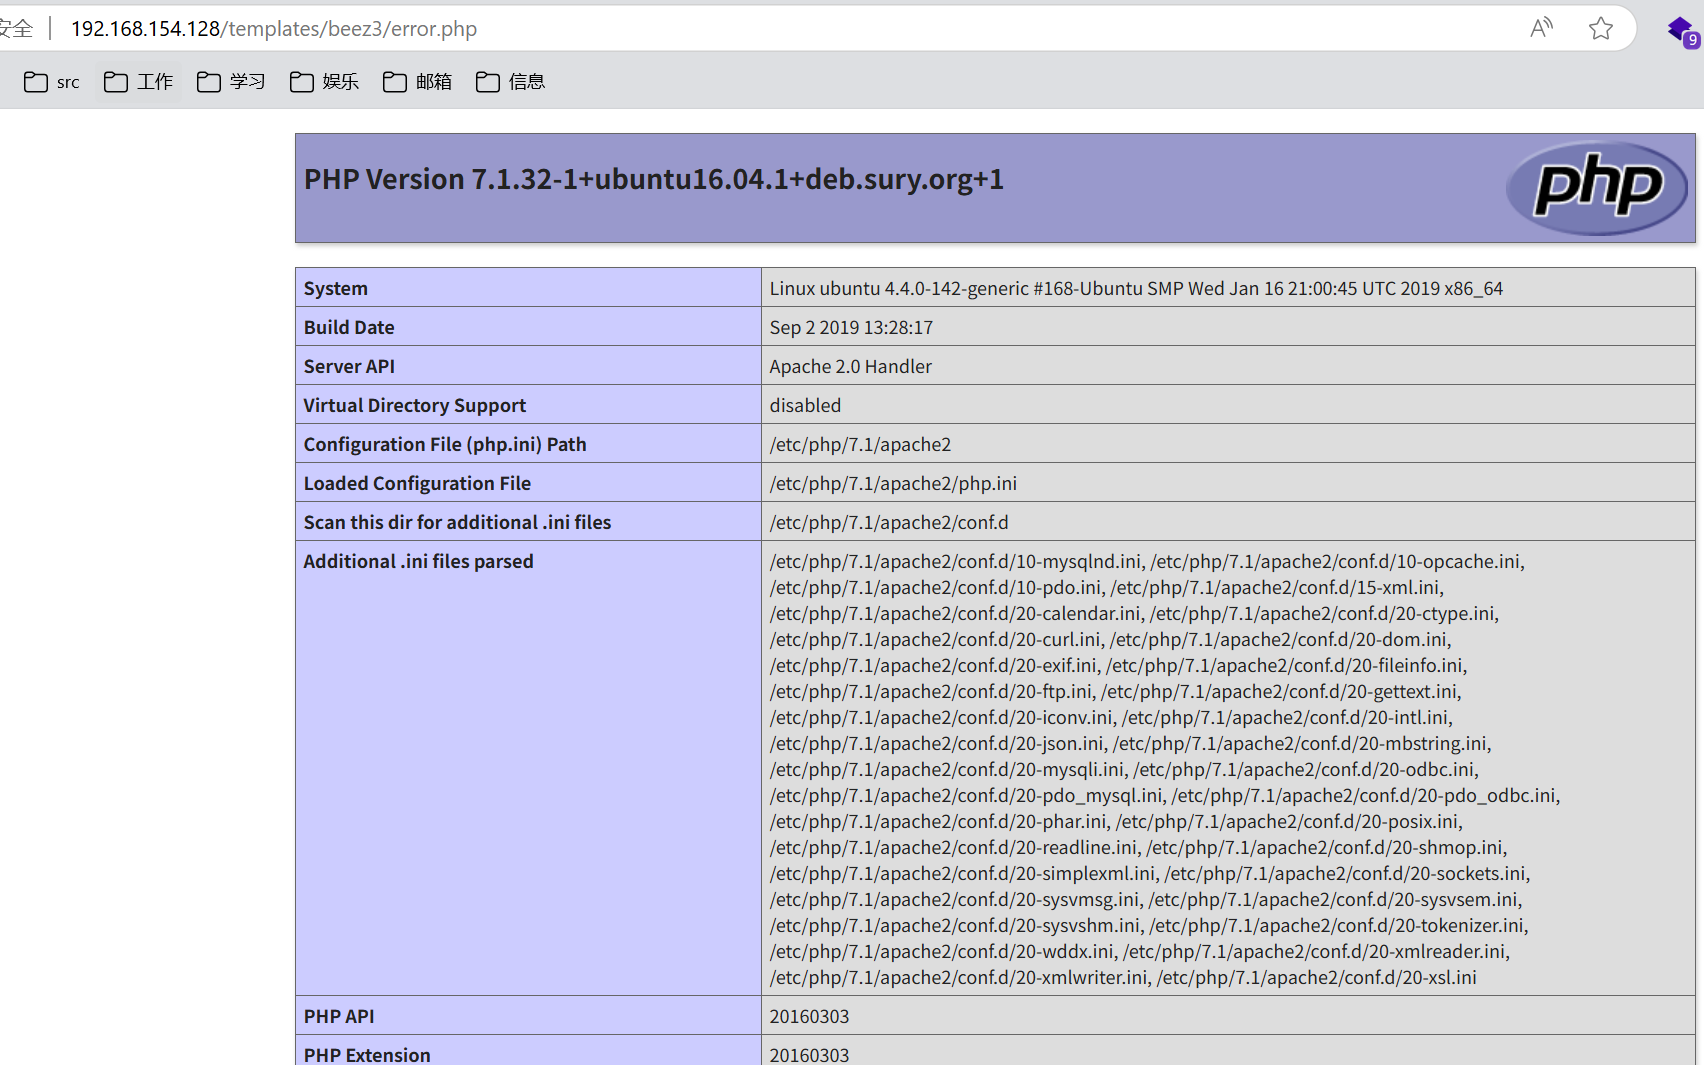Select the Build Date label

pyautogui.click(x=349, y=327)
